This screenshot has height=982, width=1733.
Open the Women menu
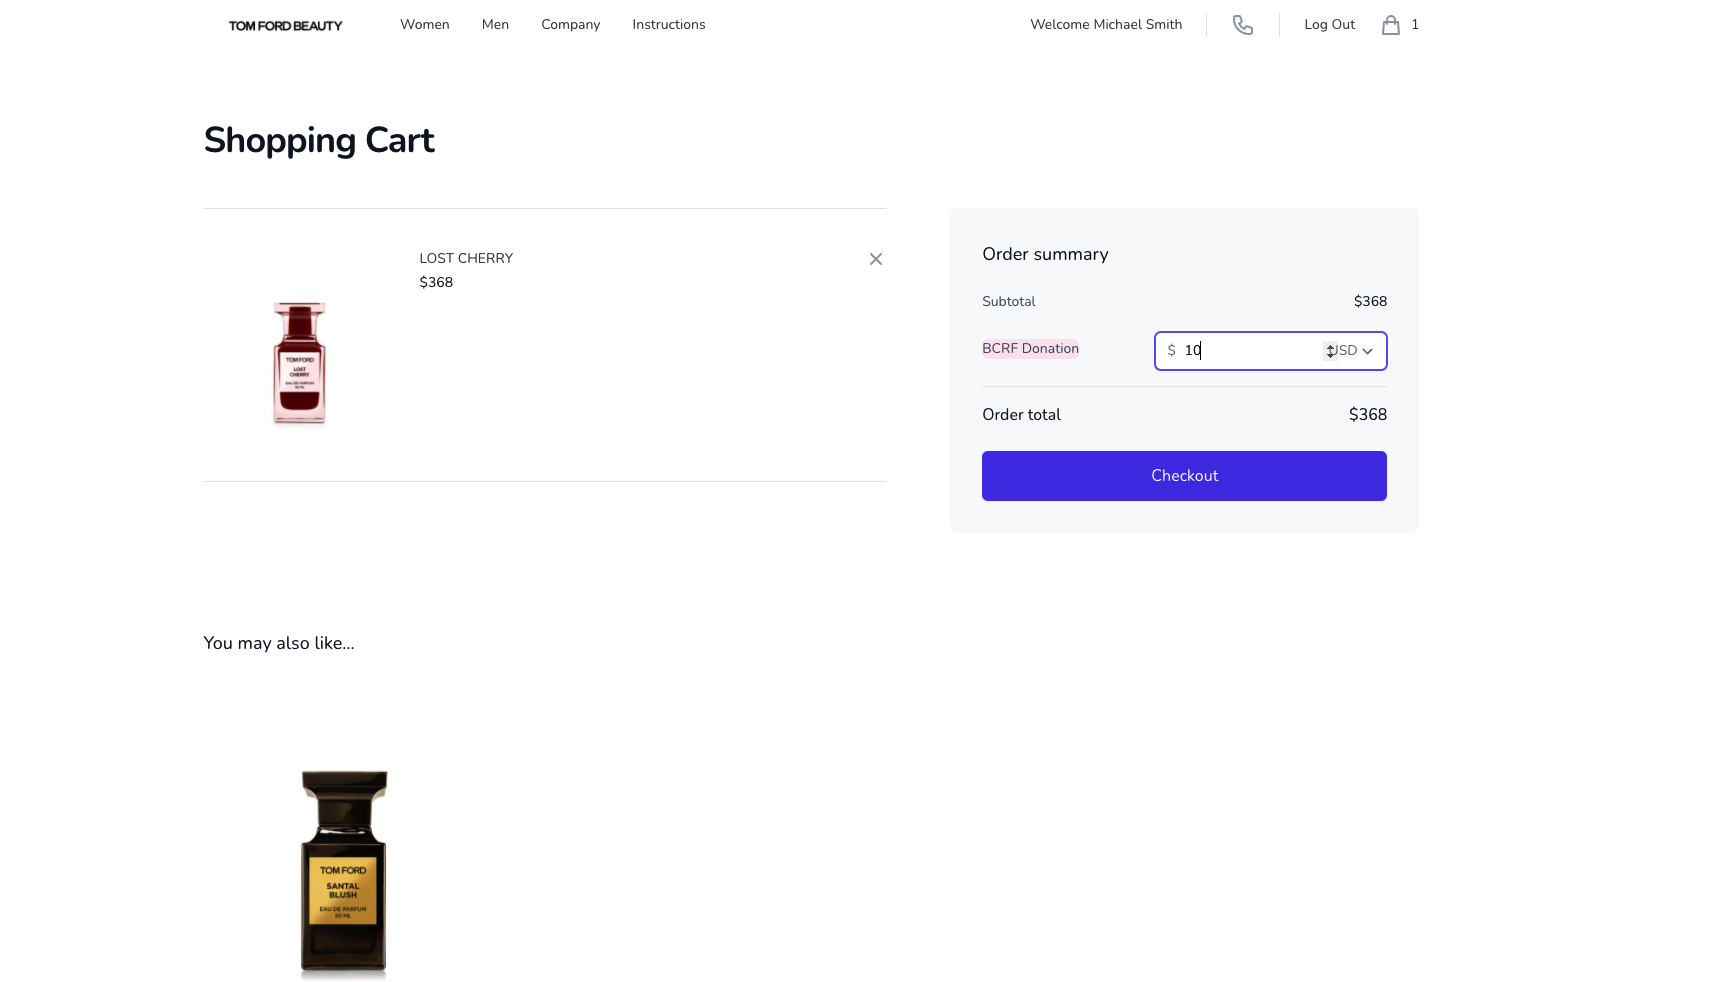click(x=424, y=24)
